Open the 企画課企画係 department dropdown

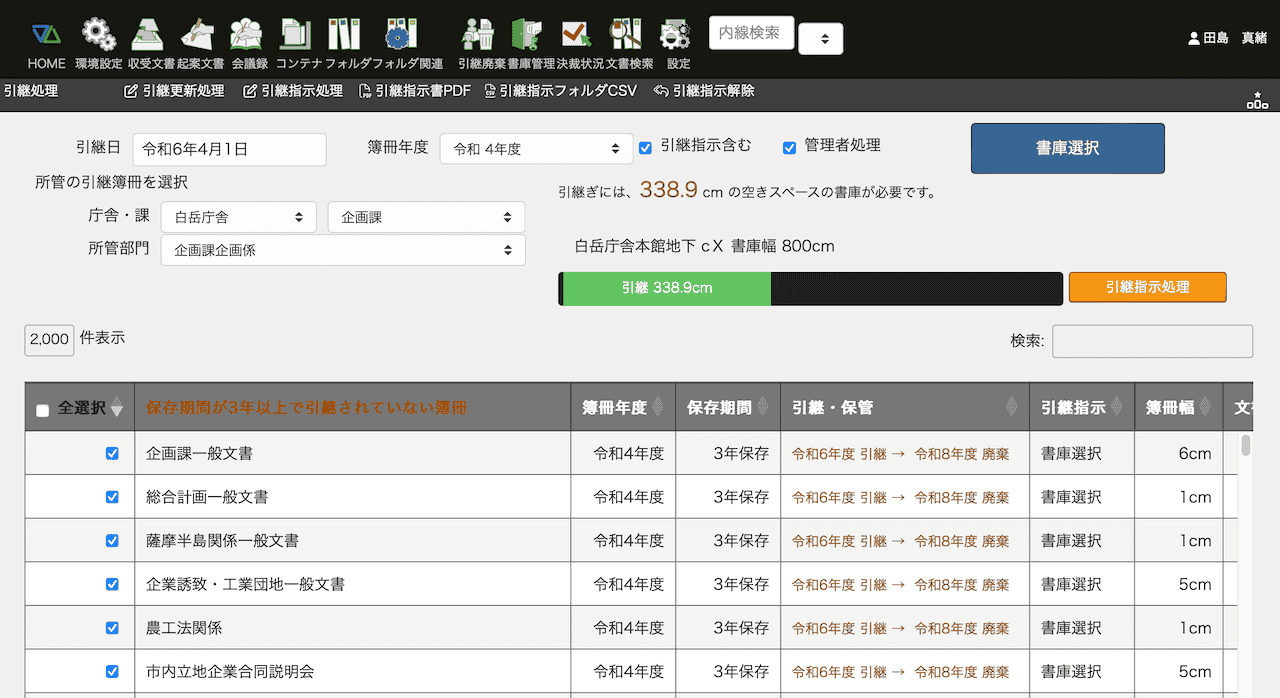tap(343, 250)
